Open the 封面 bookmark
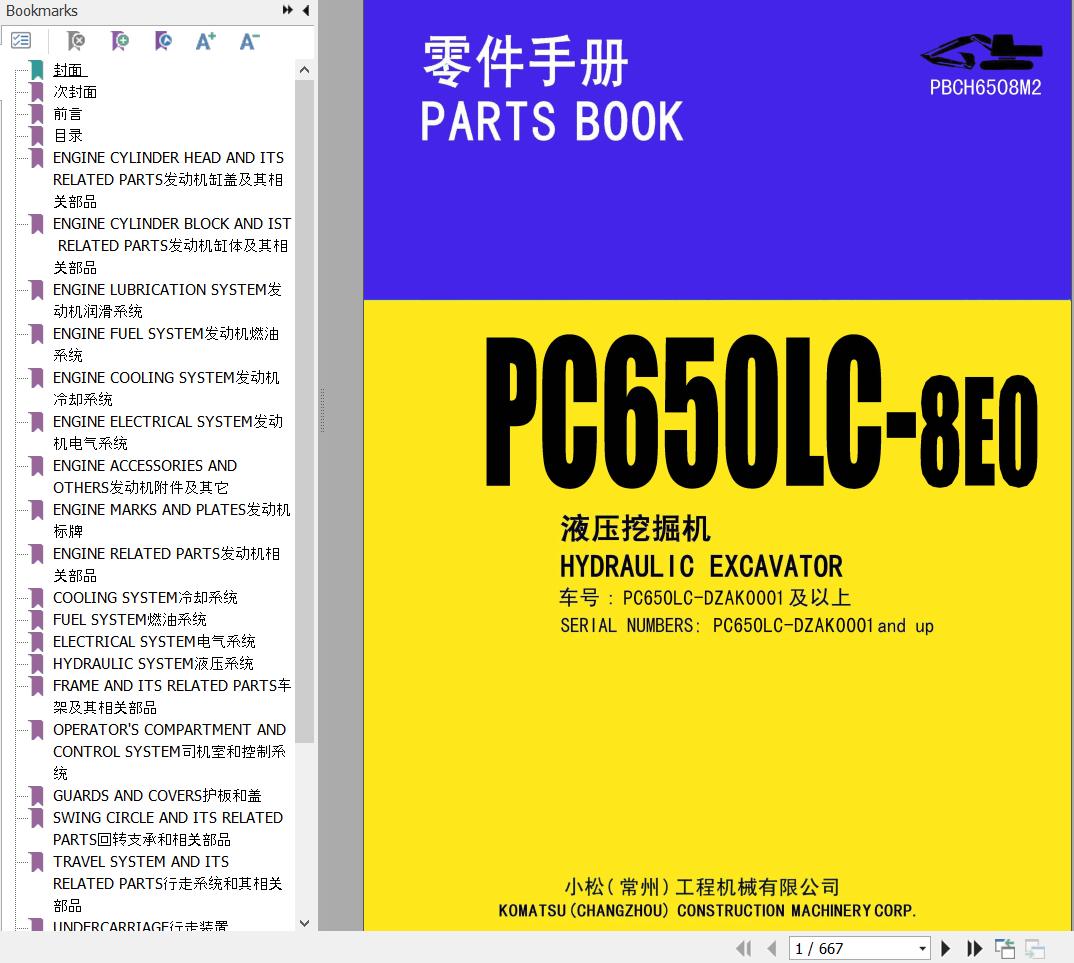This screenshot has height=963, width=1074. (x=70, y=70)
